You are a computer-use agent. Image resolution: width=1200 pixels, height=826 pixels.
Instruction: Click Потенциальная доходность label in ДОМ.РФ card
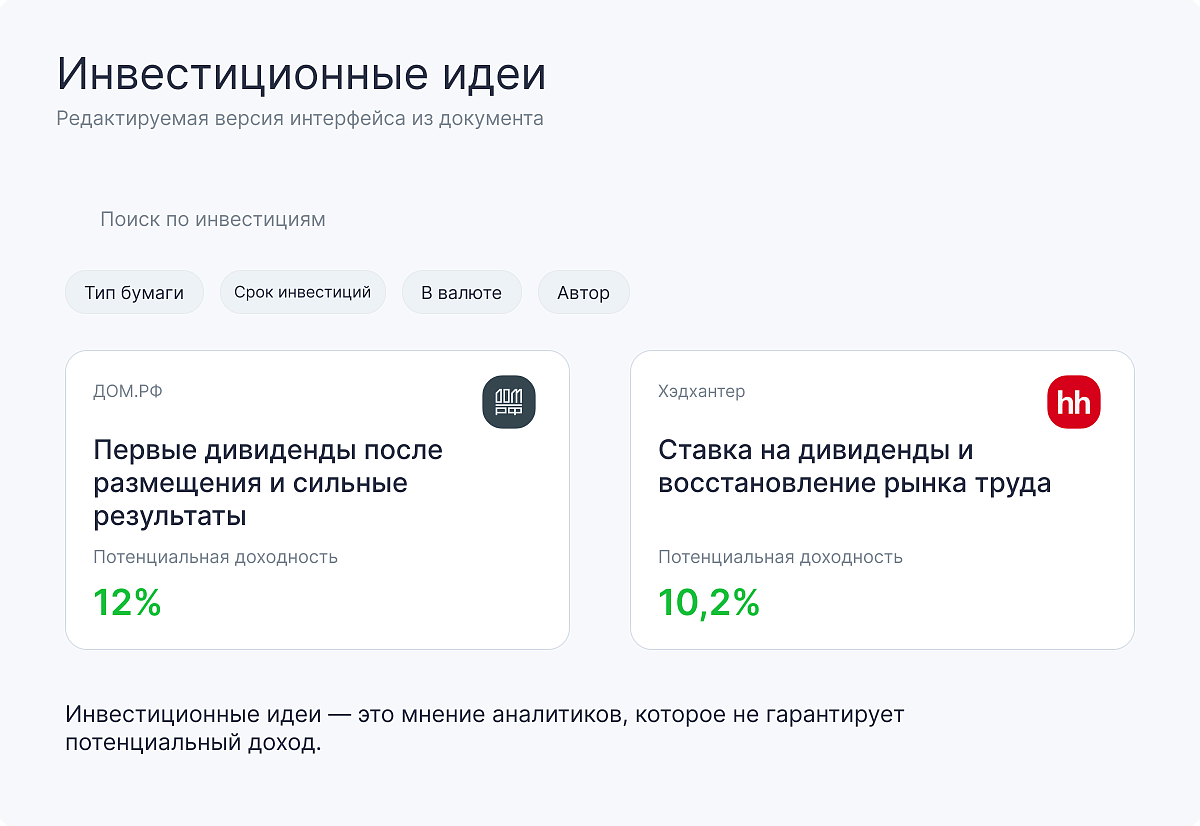[x=215, y=557]
